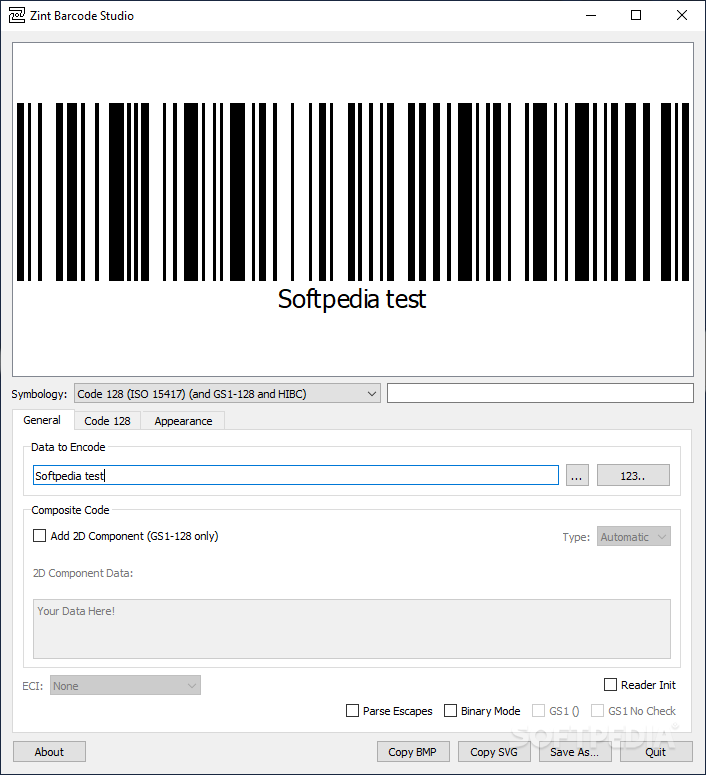This screenshot has width=706, height=775.
Task: Select the General tab
Action: point(42,420)
